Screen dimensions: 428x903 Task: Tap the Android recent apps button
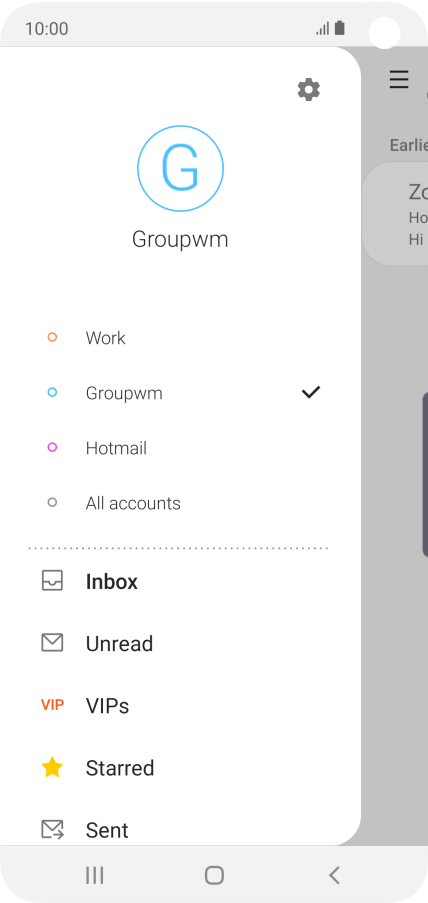[94, 875]
